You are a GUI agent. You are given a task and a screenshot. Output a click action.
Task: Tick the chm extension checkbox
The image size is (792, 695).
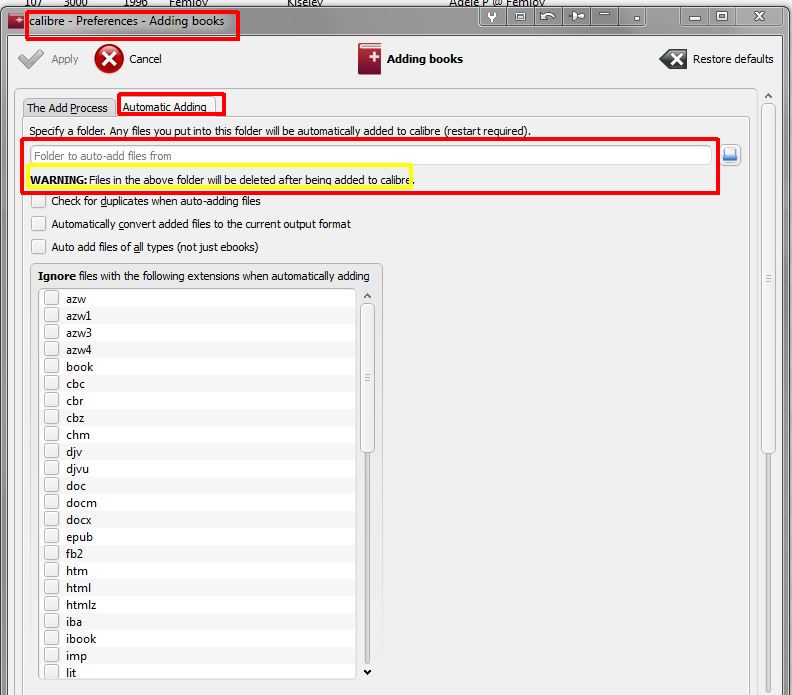52,434
